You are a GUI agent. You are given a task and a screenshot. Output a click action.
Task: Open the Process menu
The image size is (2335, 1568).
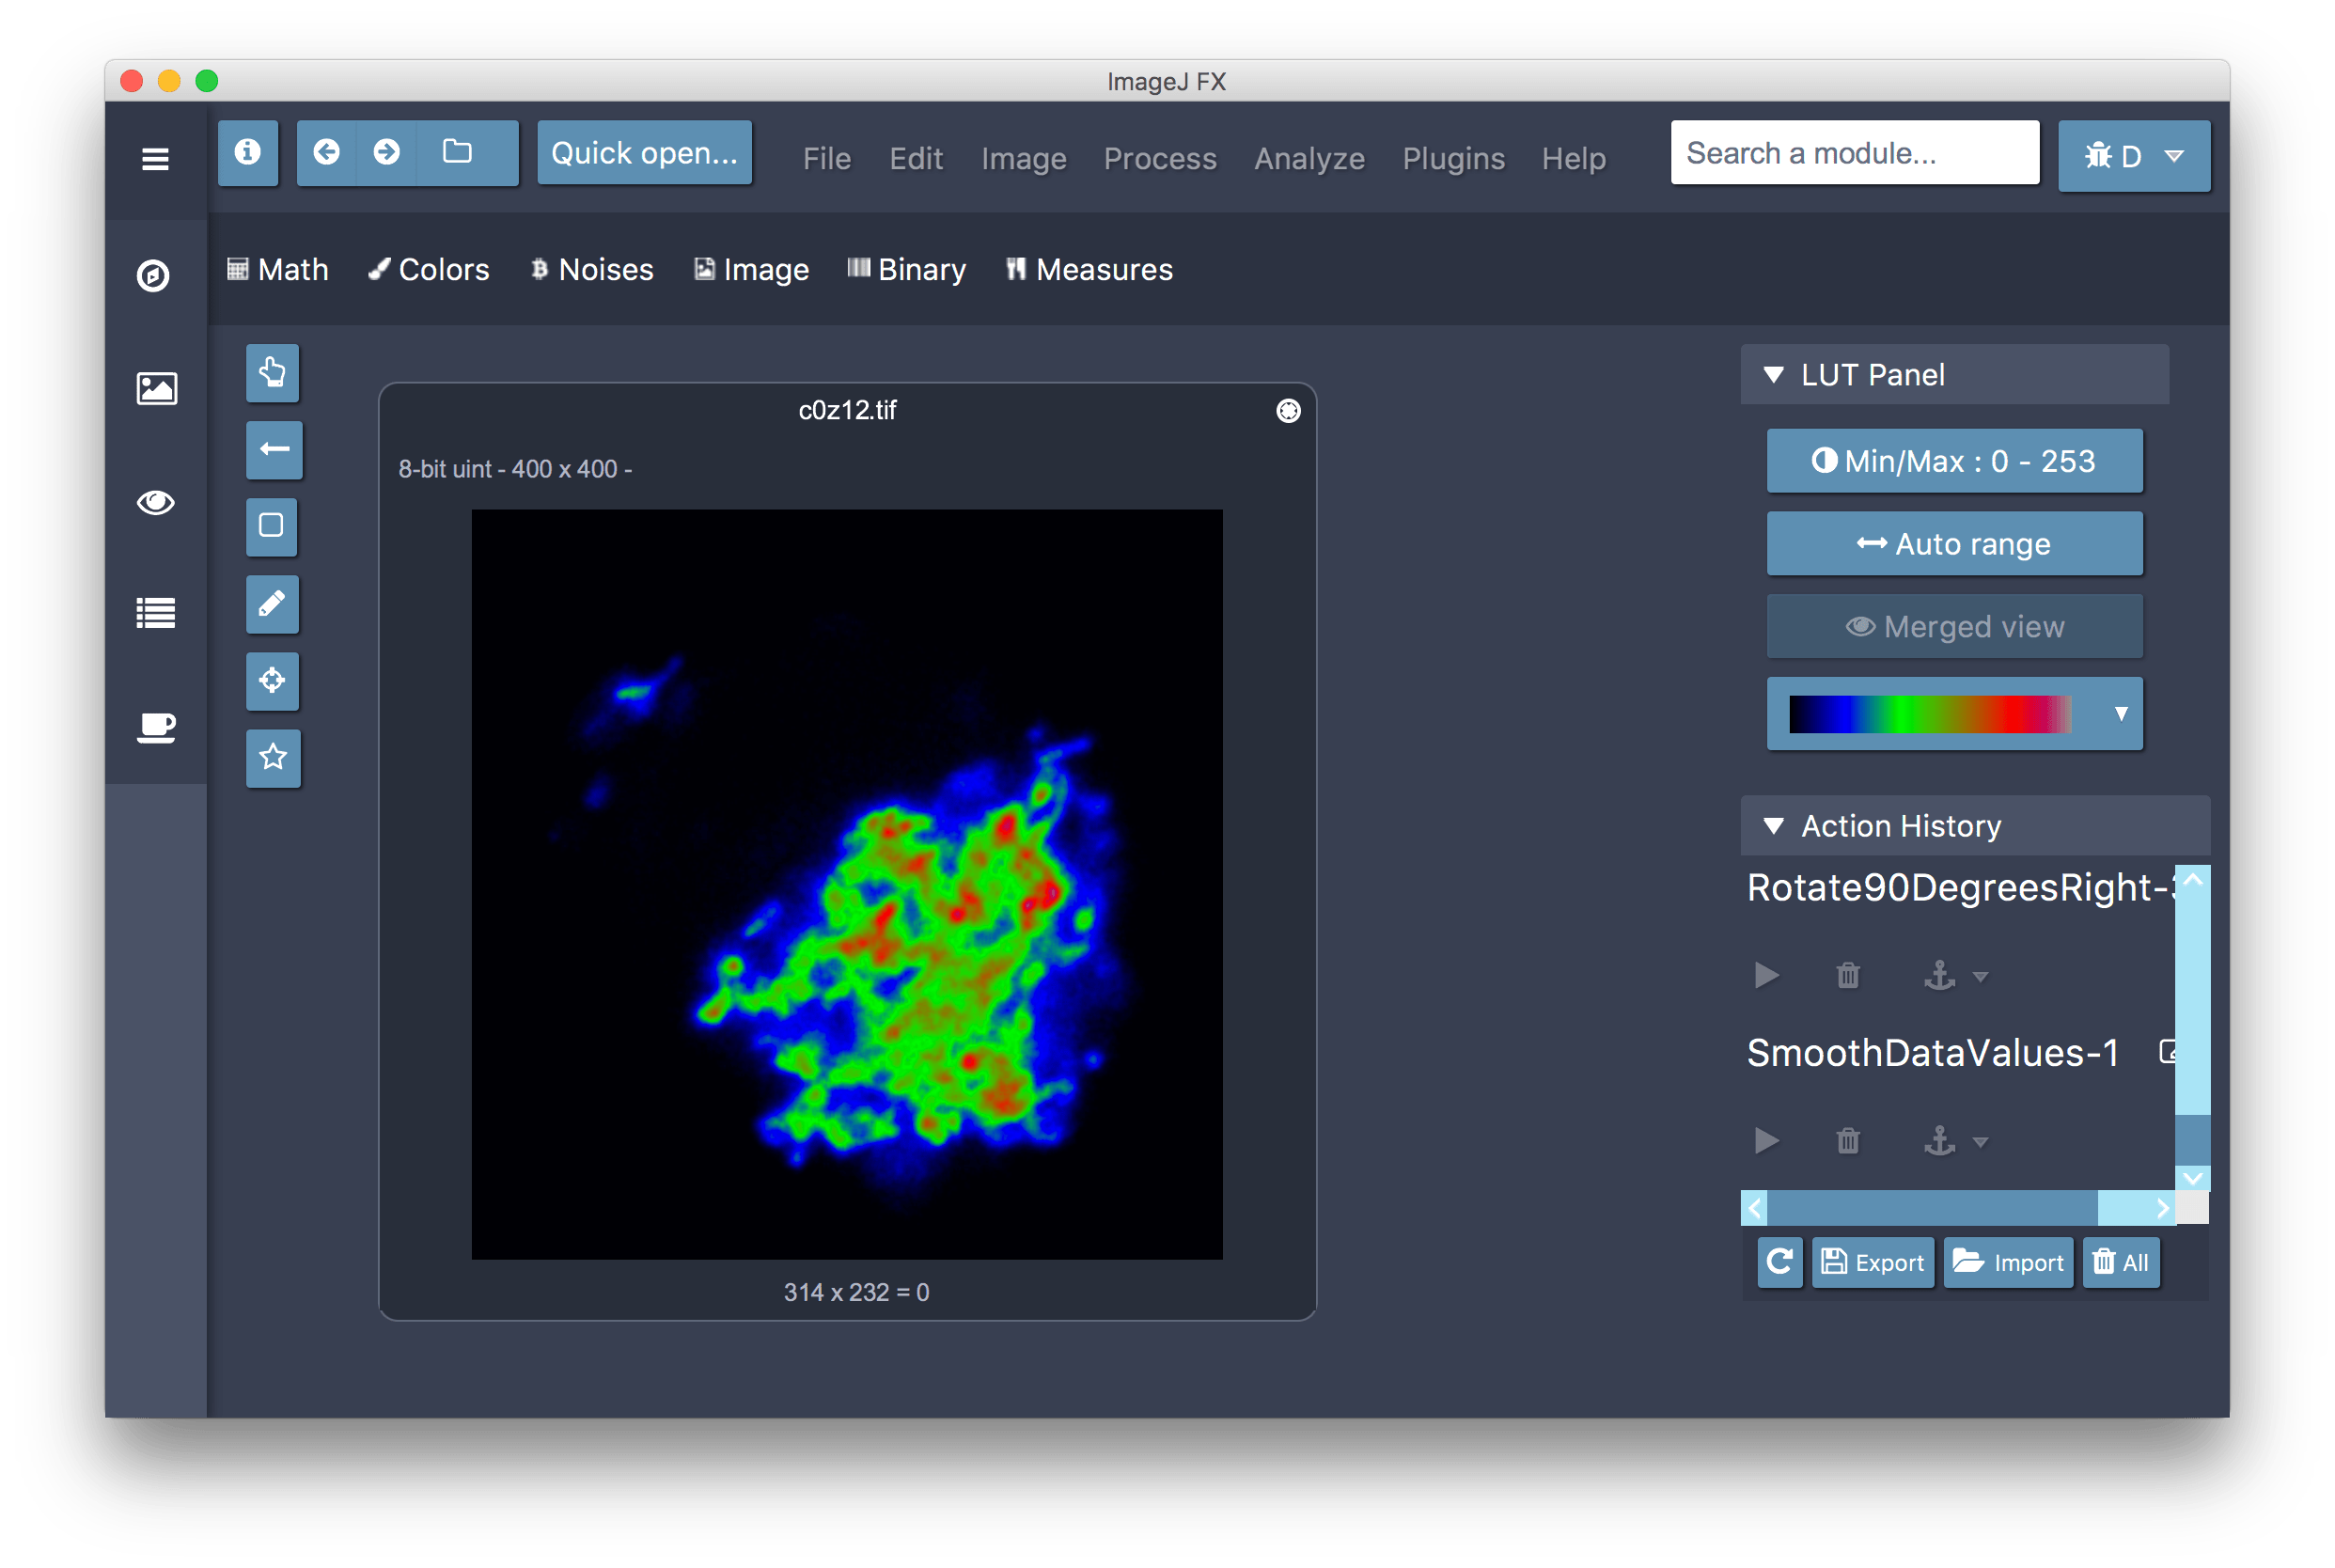[x=1159, y=158]
